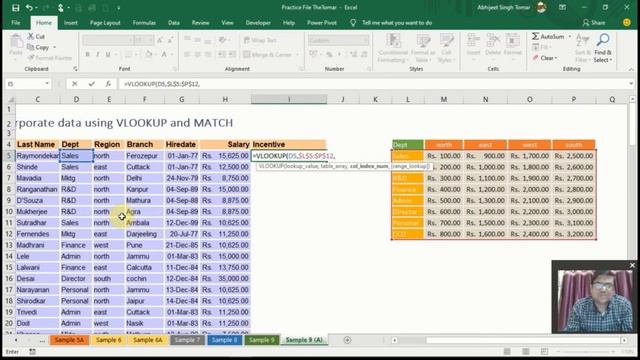
Task: Click the Format cells icon
Action: click(x=512, y=41)
